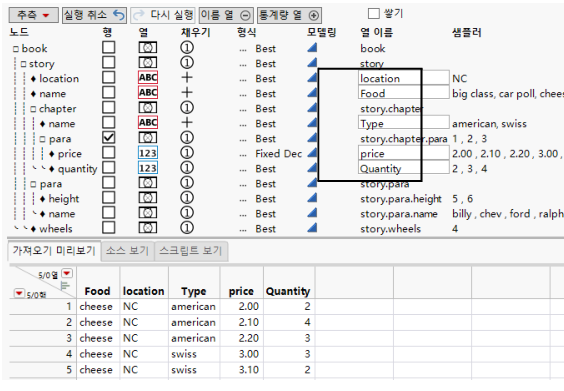This screenshot has width=564, height=391.
Task: Click the column icon for the wheels node
Action: [x=148, y=228]
